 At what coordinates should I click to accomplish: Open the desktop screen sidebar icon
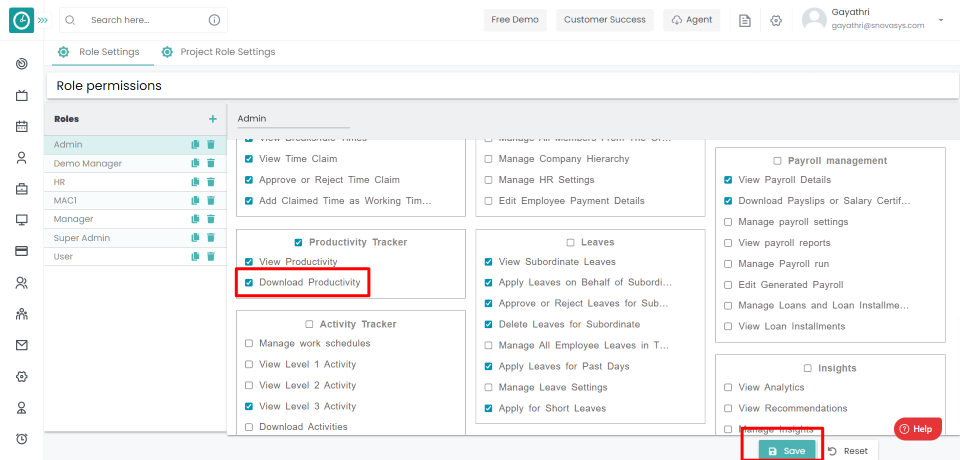pyautogui.click(x=21, y=221)
